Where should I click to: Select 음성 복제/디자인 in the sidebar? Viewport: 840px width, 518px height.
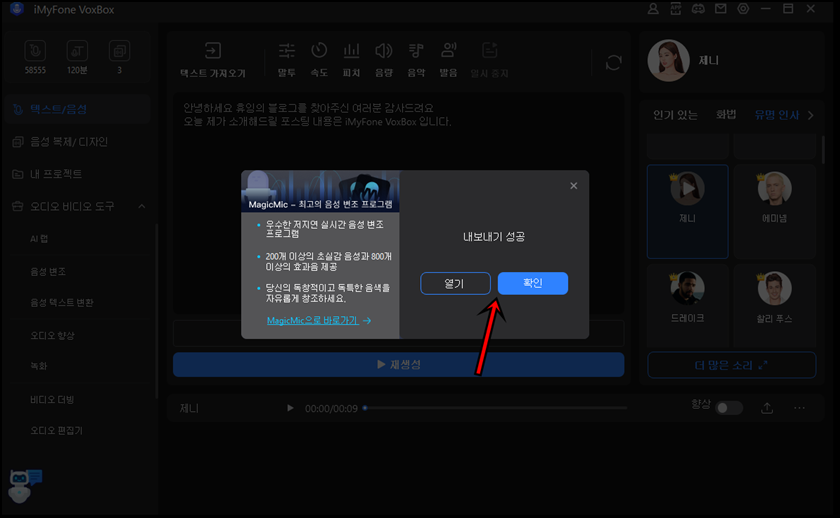[77, 142]
